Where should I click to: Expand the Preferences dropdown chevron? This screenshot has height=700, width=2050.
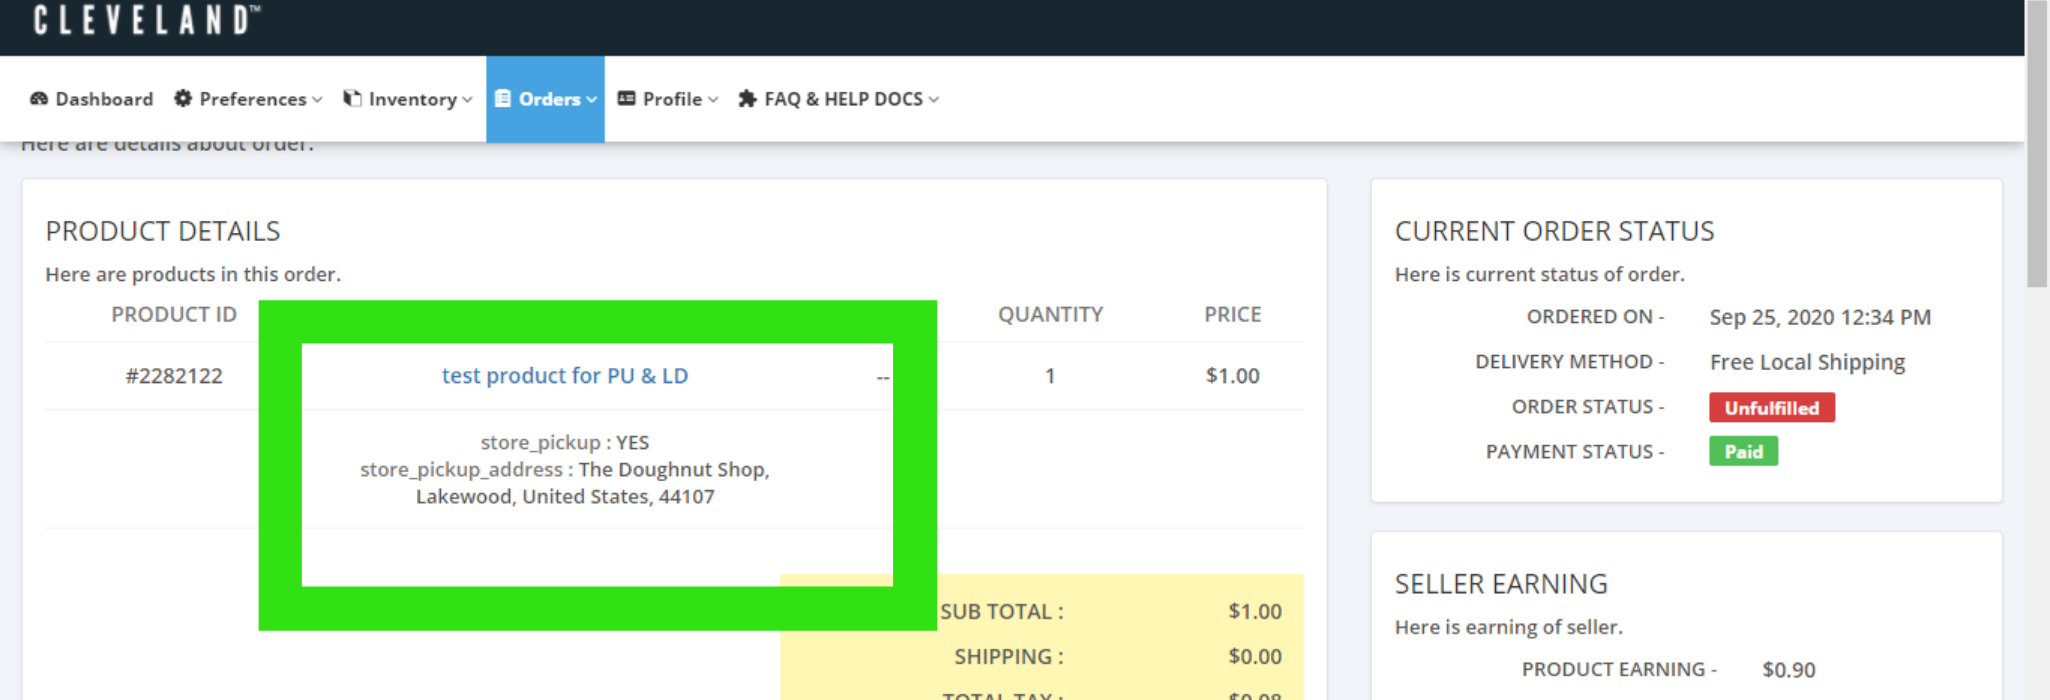click(x=317, y=100)
